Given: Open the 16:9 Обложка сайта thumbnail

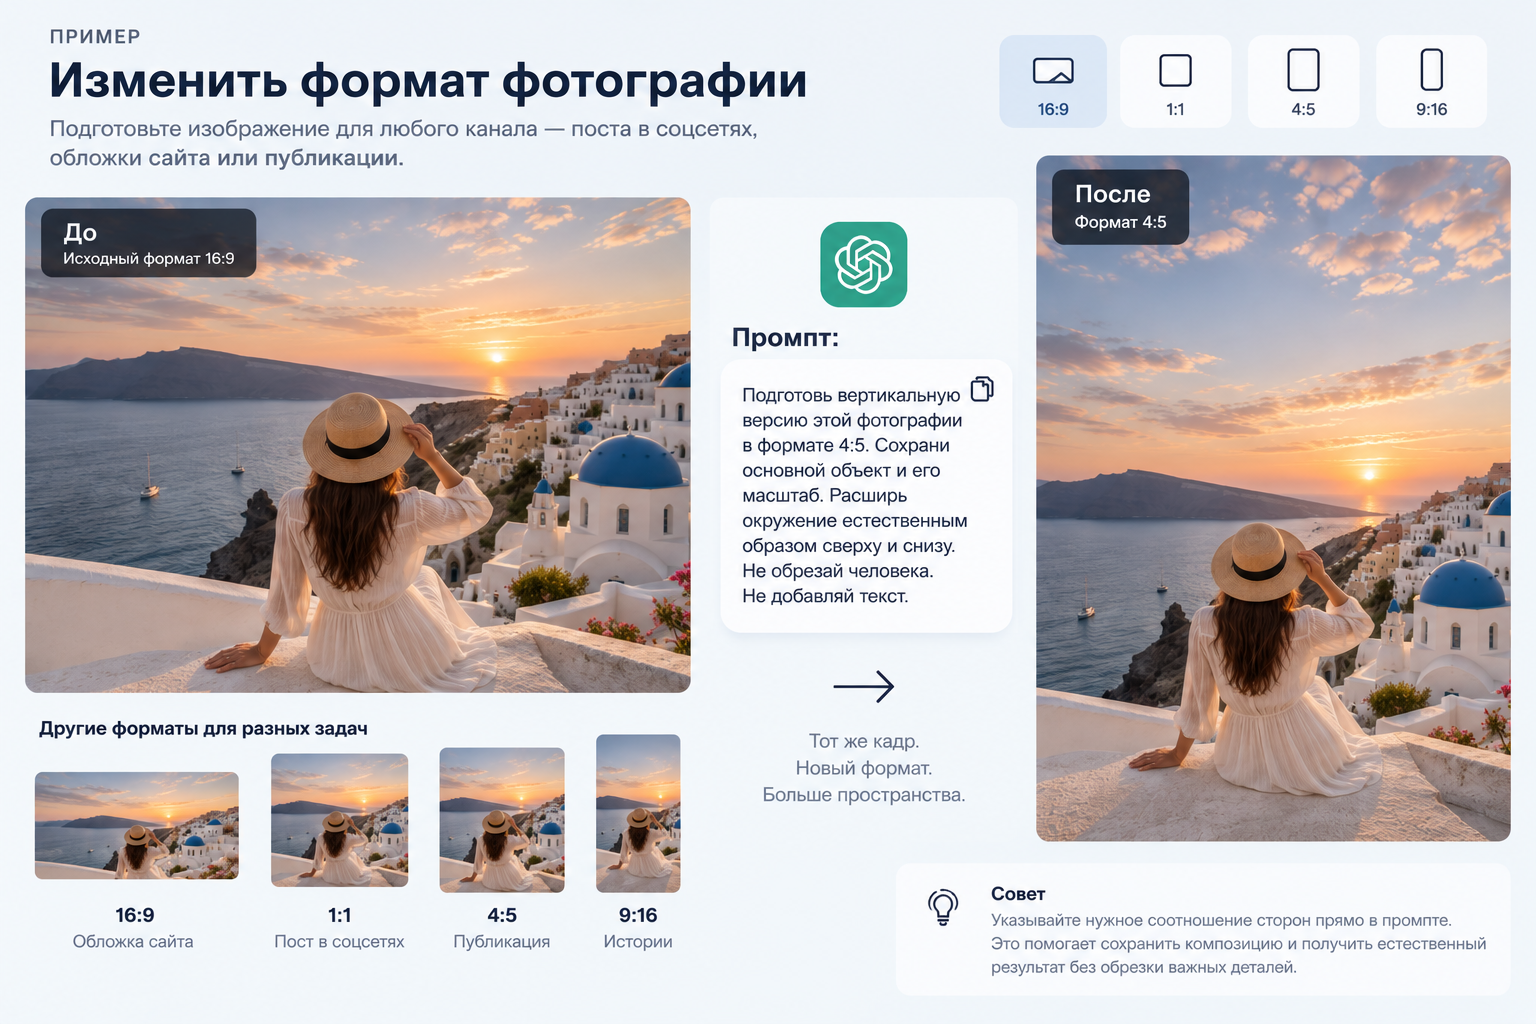Looking at the screenshot, I should click(137, 825).
